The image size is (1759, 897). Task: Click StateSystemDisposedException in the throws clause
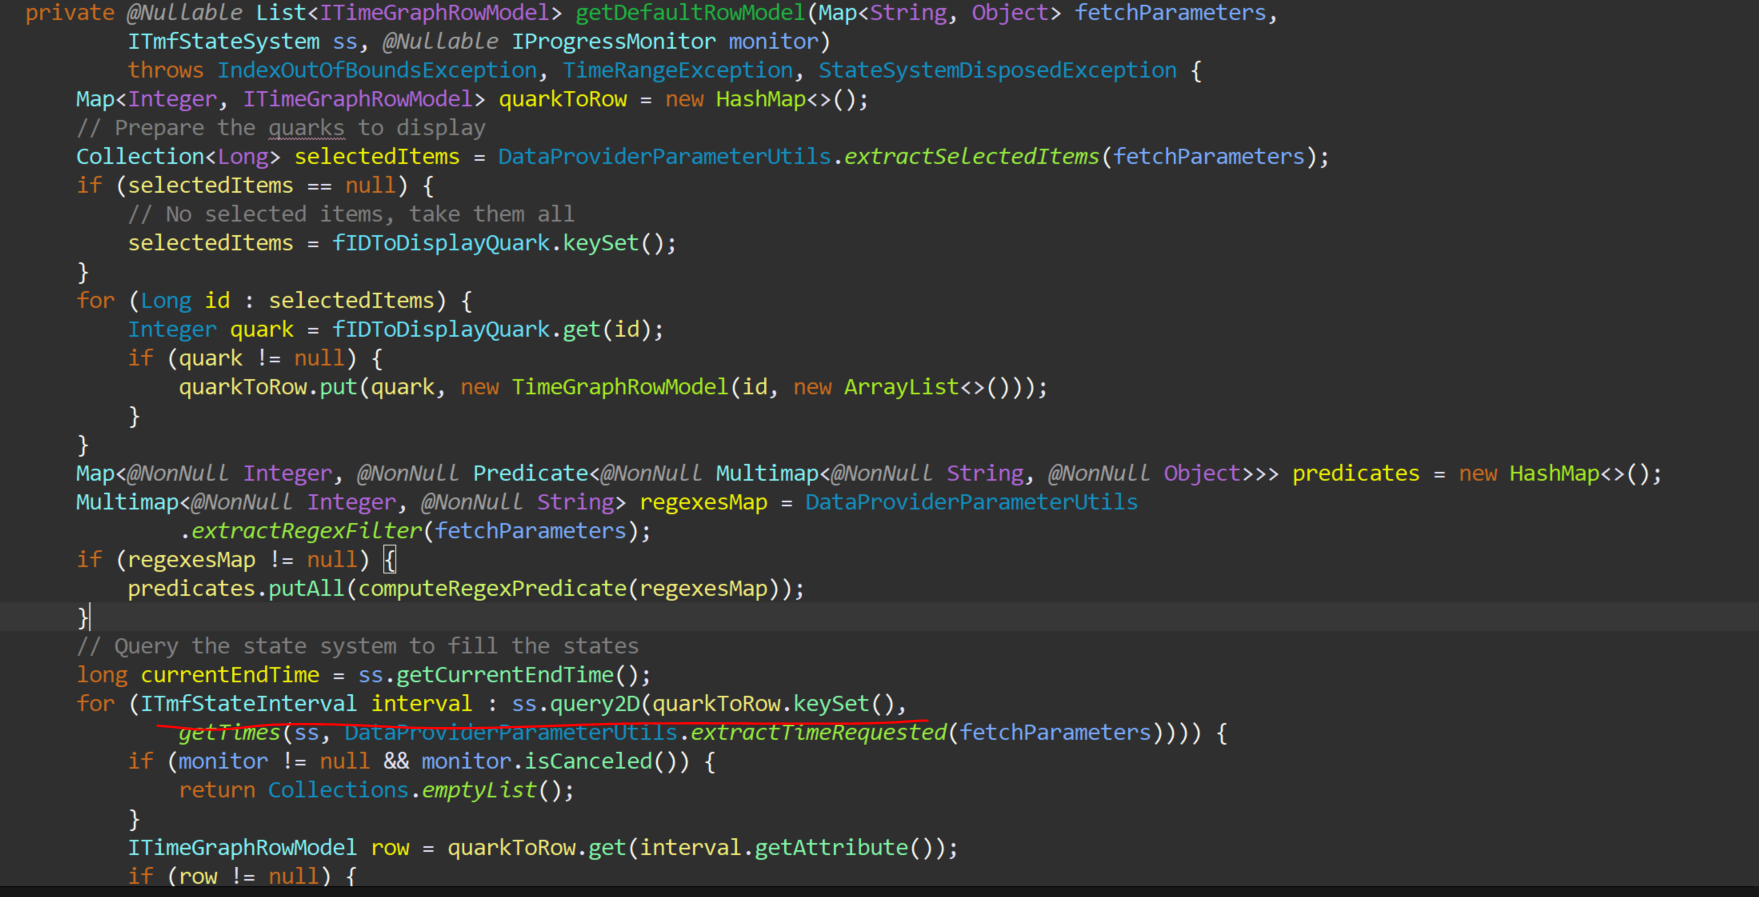tap(997, 71)
